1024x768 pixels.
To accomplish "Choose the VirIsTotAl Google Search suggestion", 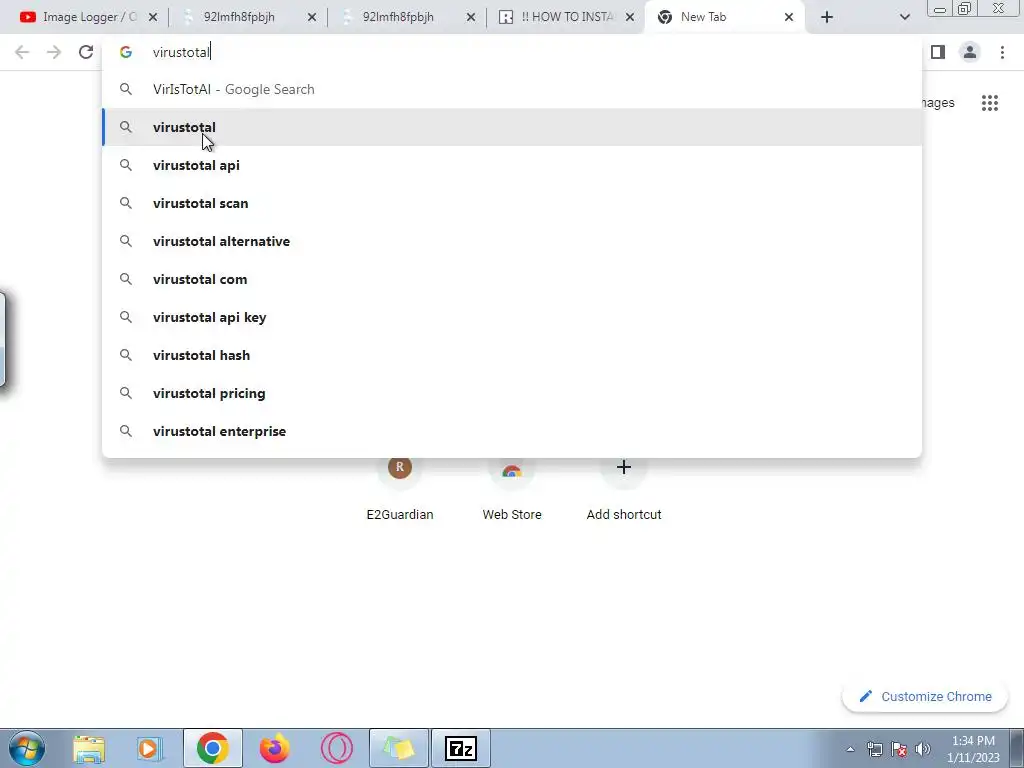I will (x=512, y=89).
